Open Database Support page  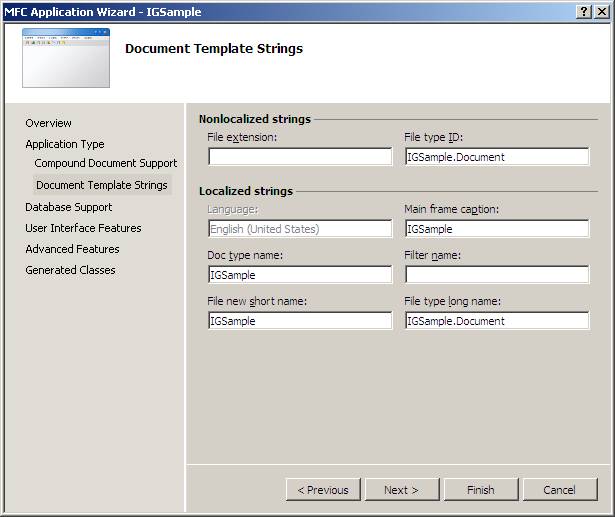pos(69,207)
